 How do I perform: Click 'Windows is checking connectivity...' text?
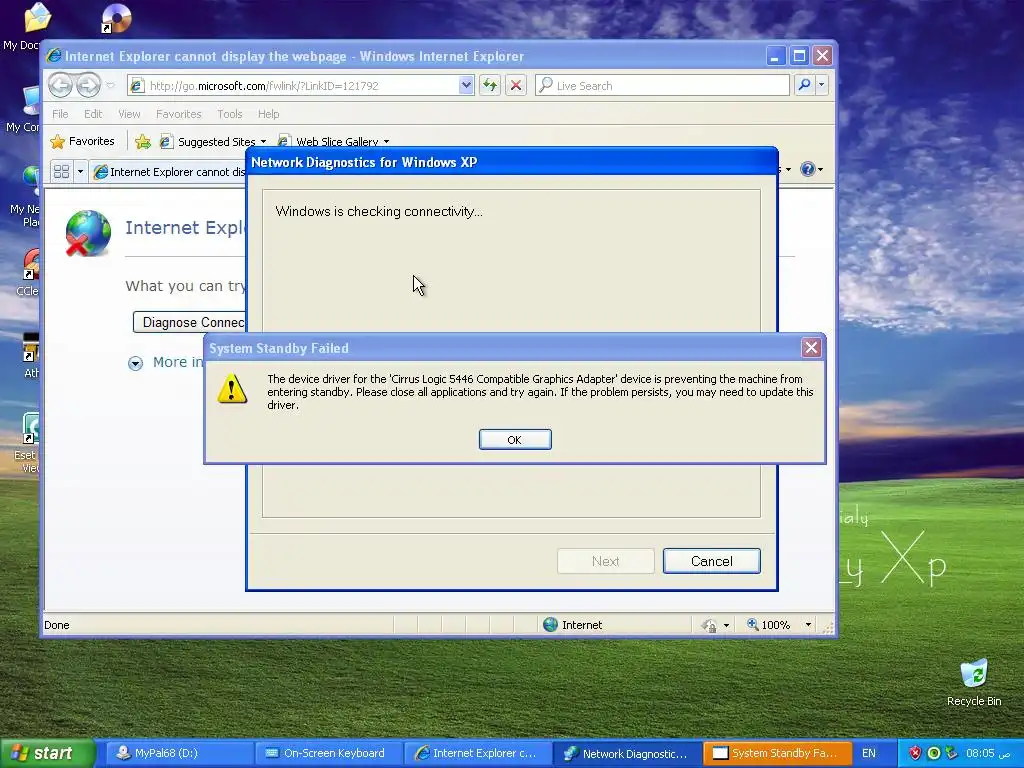click(x=379, y=212)
